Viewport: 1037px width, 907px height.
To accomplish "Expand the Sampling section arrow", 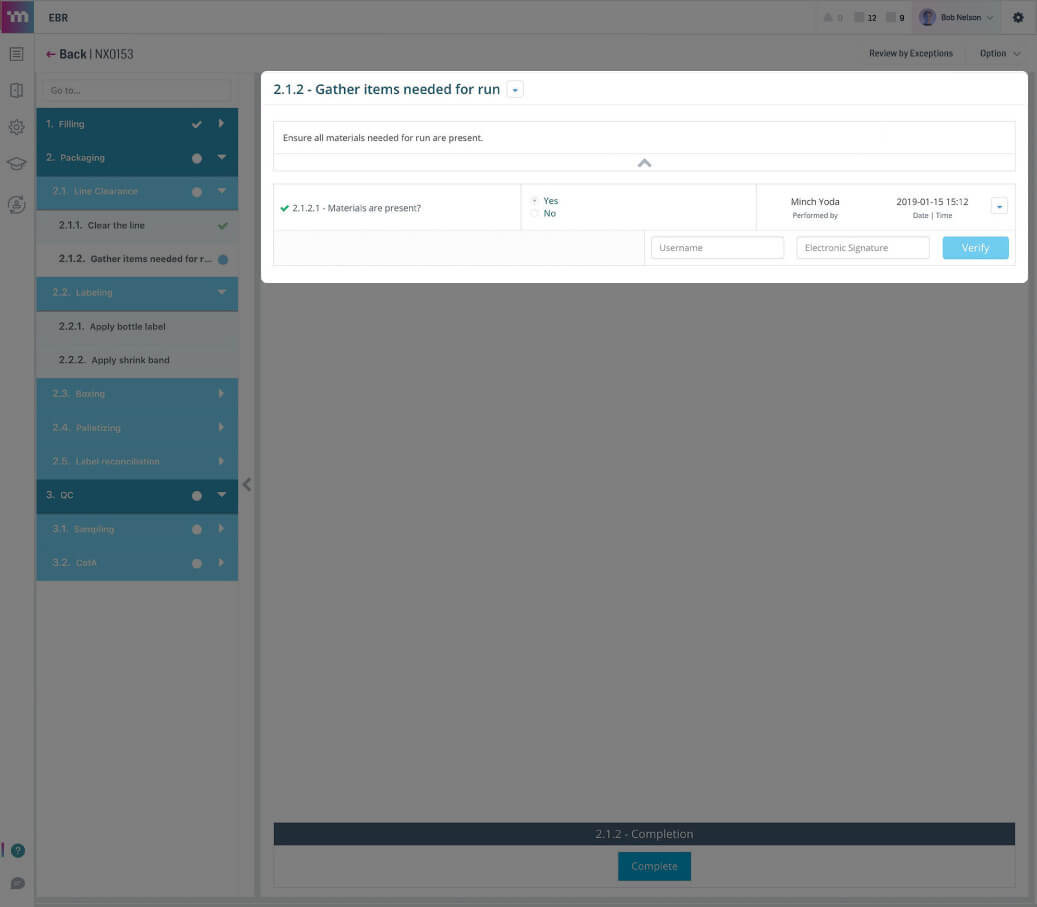I will pyautogui.click(x=221, y=529).
